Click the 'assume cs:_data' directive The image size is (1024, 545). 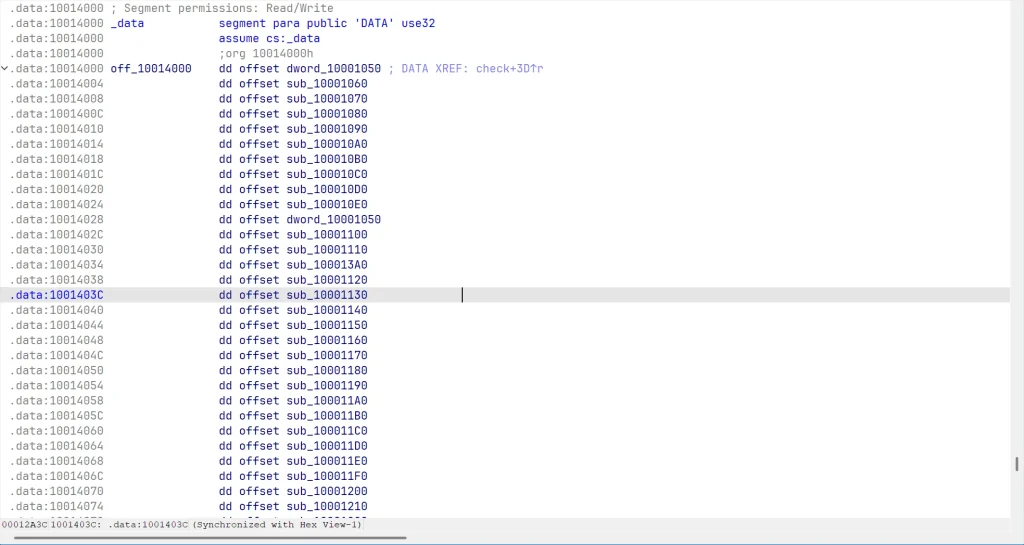(265, 38)
